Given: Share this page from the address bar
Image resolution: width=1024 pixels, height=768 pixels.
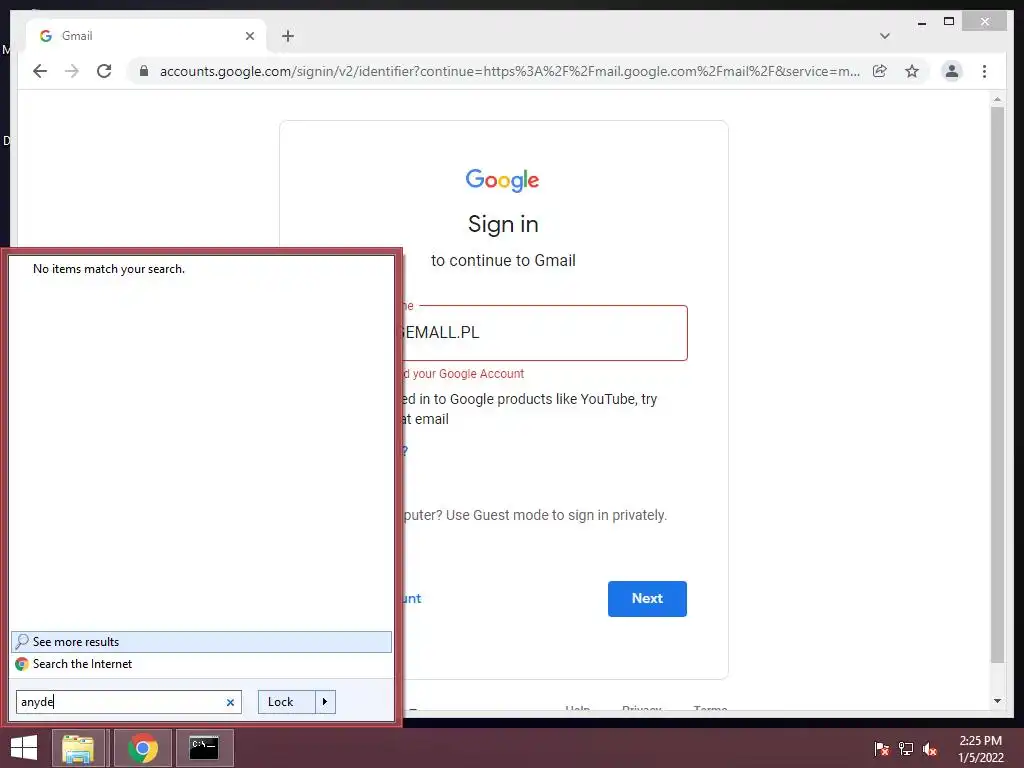Looking at the screenshot, I should [x=880, y=71].
